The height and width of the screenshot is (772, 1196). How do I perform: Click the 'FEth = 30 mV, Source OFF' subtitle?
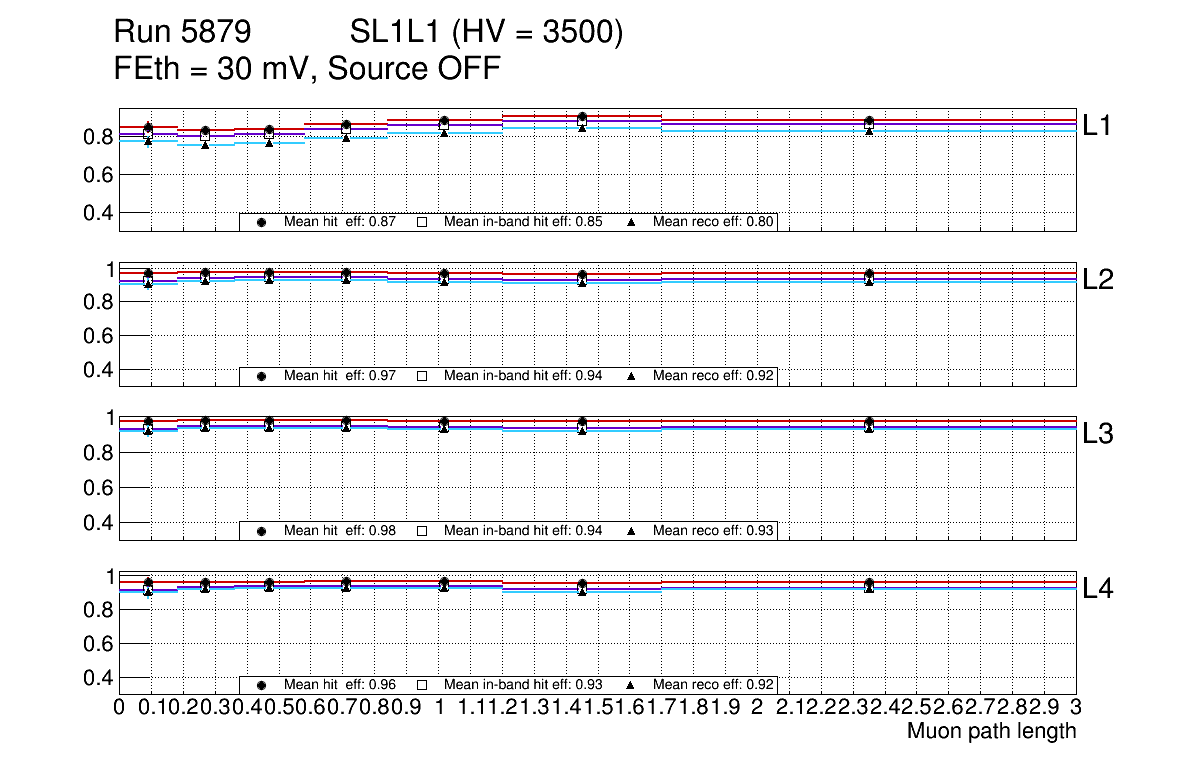pyautogui.click(x=307, y=69)
